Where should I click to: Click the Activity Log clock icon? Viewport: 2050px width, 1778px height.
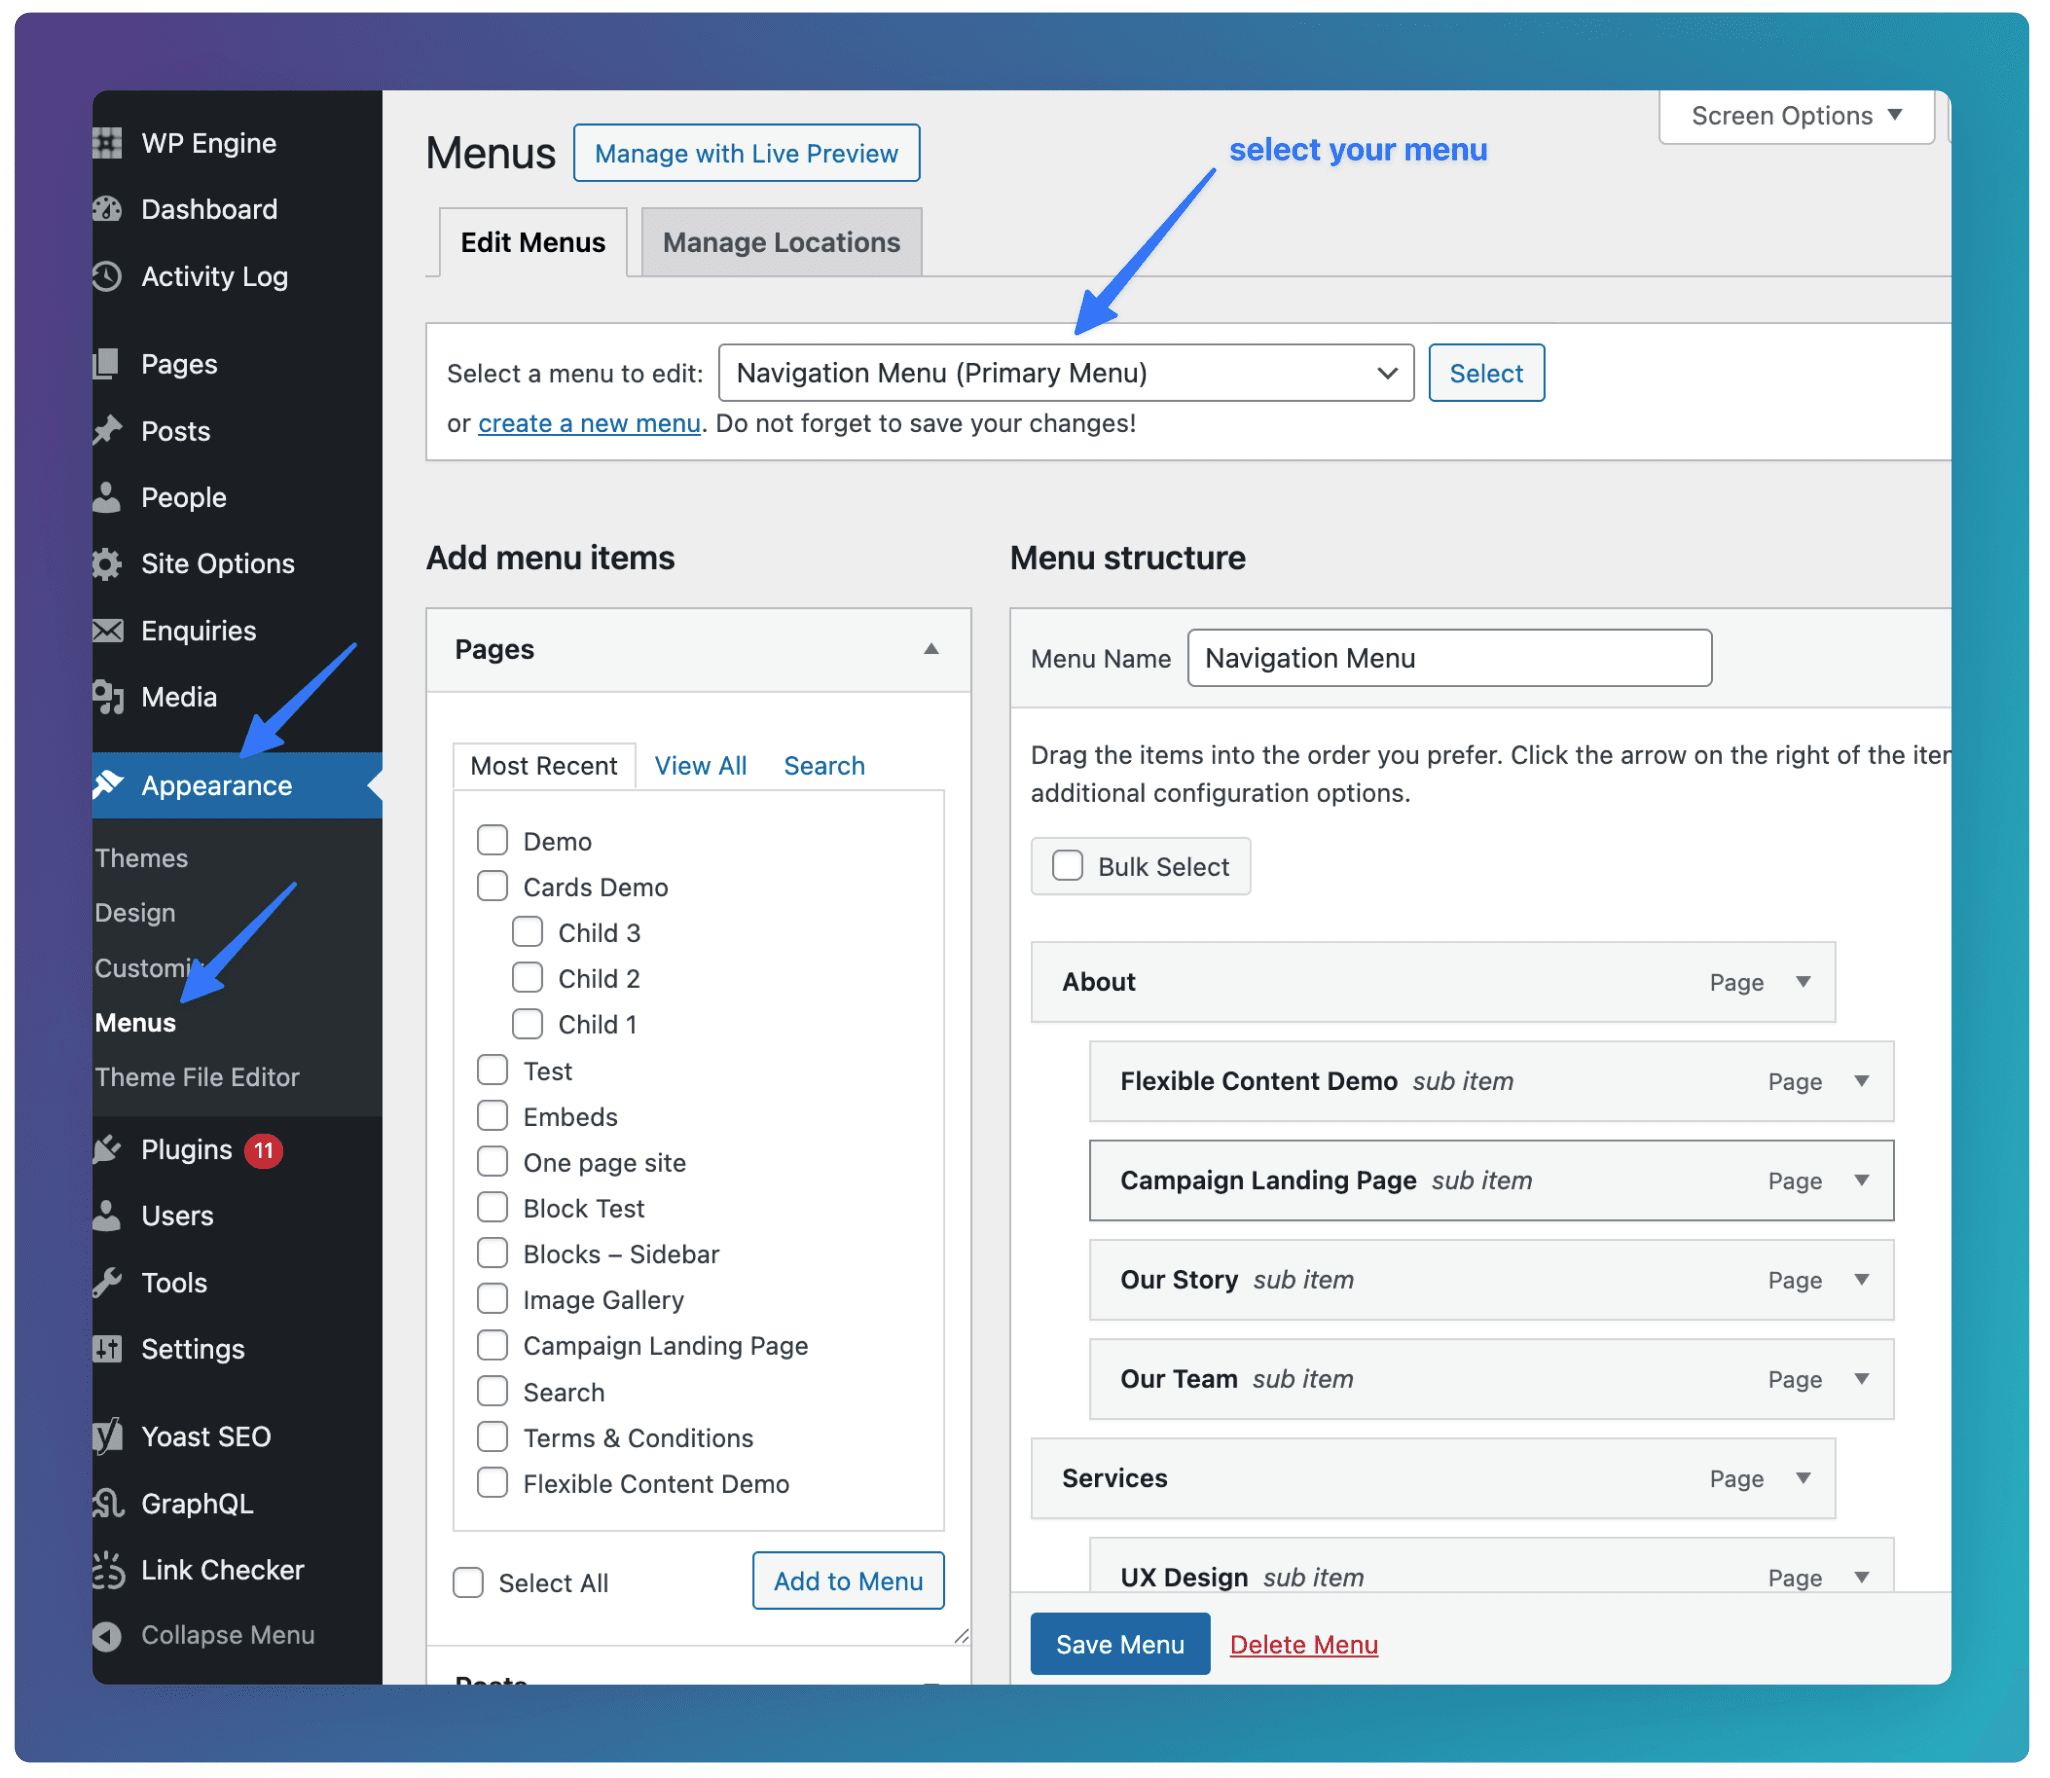107,276
